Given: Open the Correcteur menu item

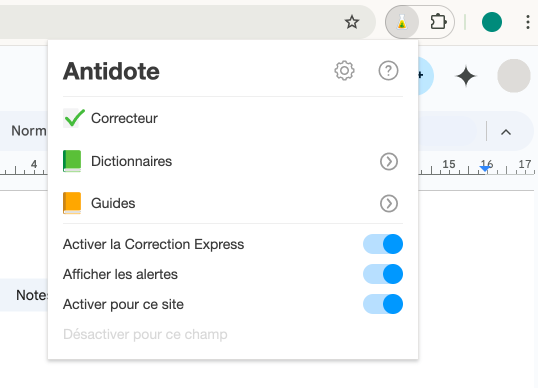Looking at the screenshot, I should (233, 118).
